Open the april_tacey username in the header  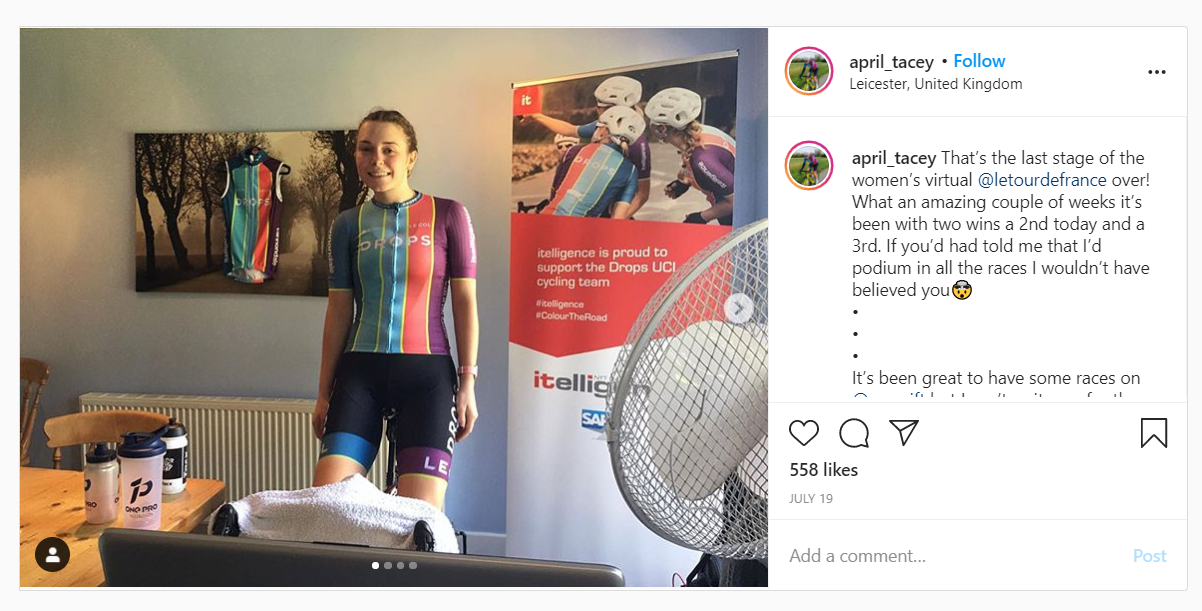pos(892,61)
